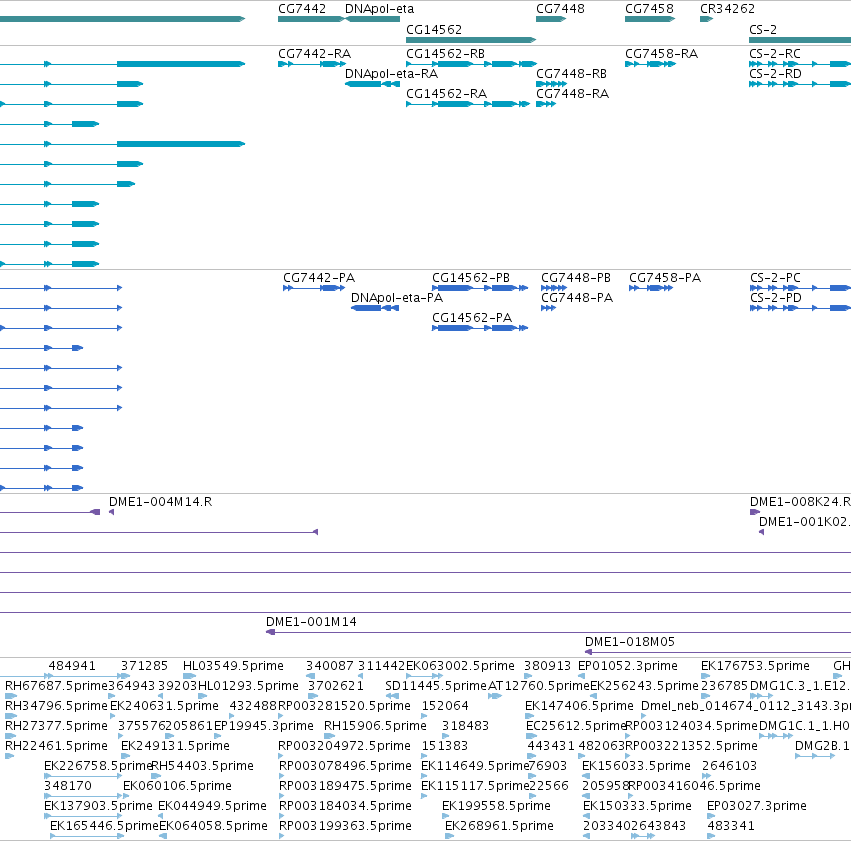
Task: Open the CG14562-RA transcript label
Action: (446, 94)
